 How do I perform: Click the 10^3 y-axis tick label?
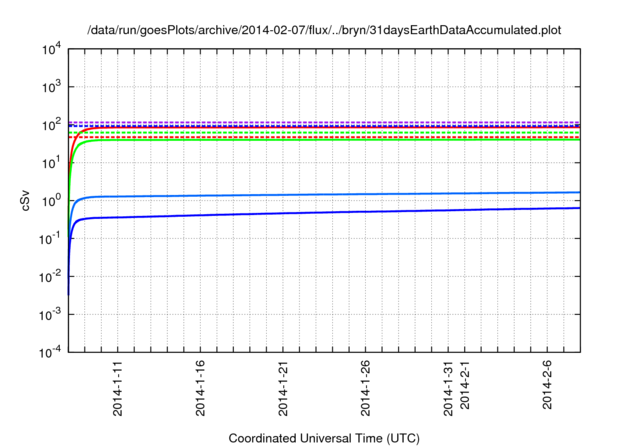(x=52, y=87)
